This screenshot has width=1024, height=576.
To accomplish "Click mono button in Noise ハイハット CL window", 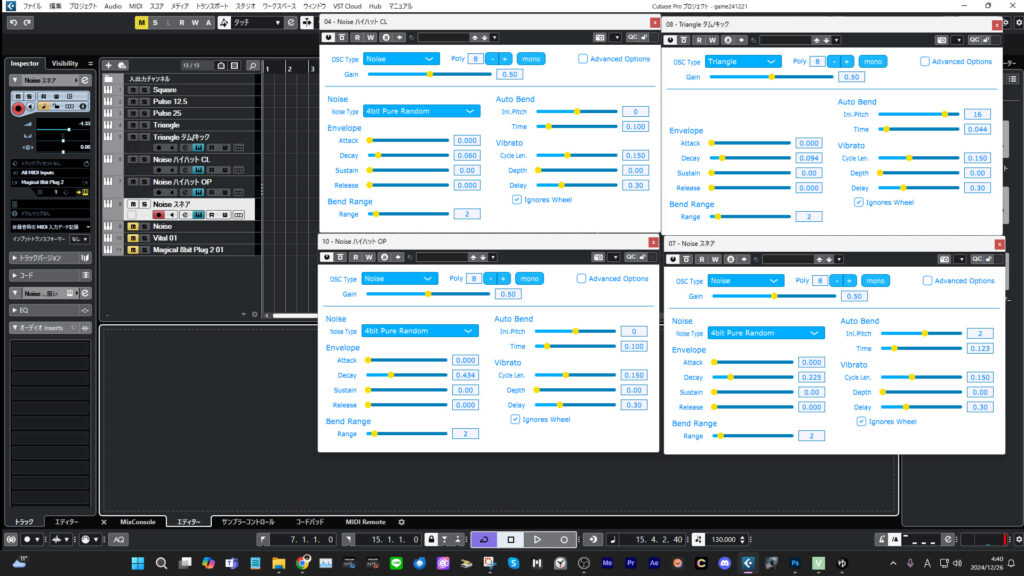I will (x=531, y=59).
